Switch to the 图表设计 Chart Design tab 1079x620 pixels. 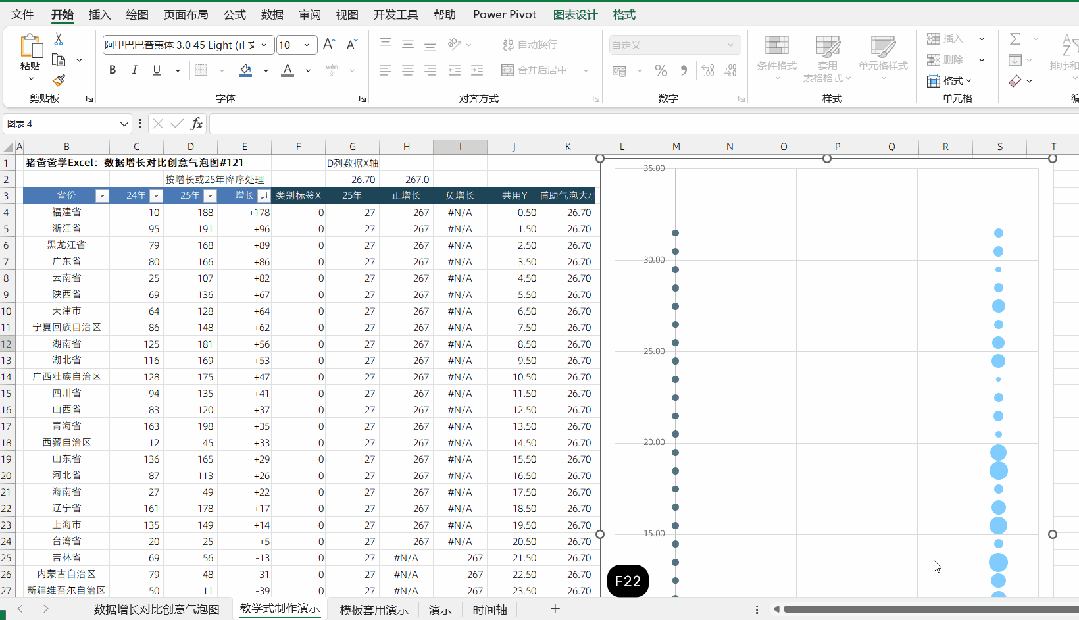point(575,14)
